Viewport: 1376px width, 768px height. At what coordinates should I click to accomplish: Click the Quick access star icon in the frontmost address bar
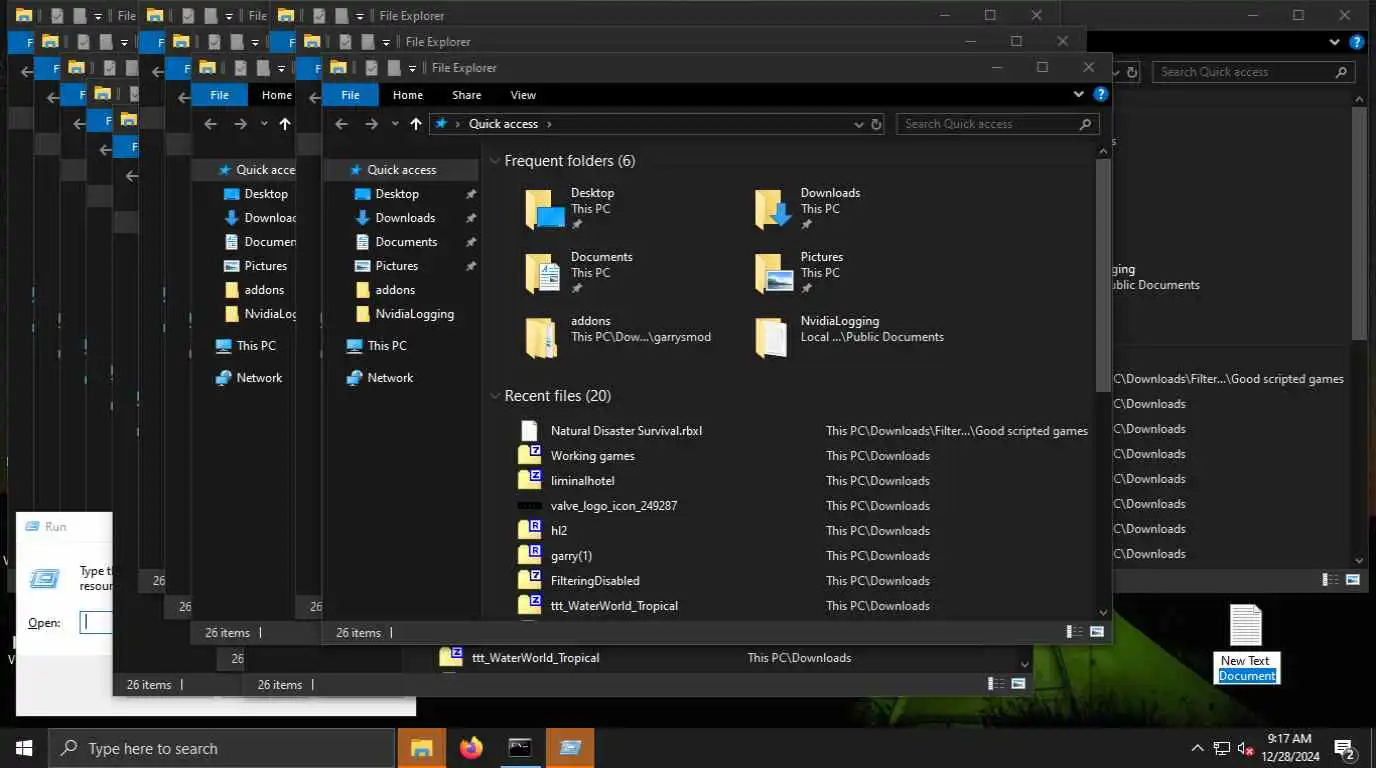click(441, 124)
